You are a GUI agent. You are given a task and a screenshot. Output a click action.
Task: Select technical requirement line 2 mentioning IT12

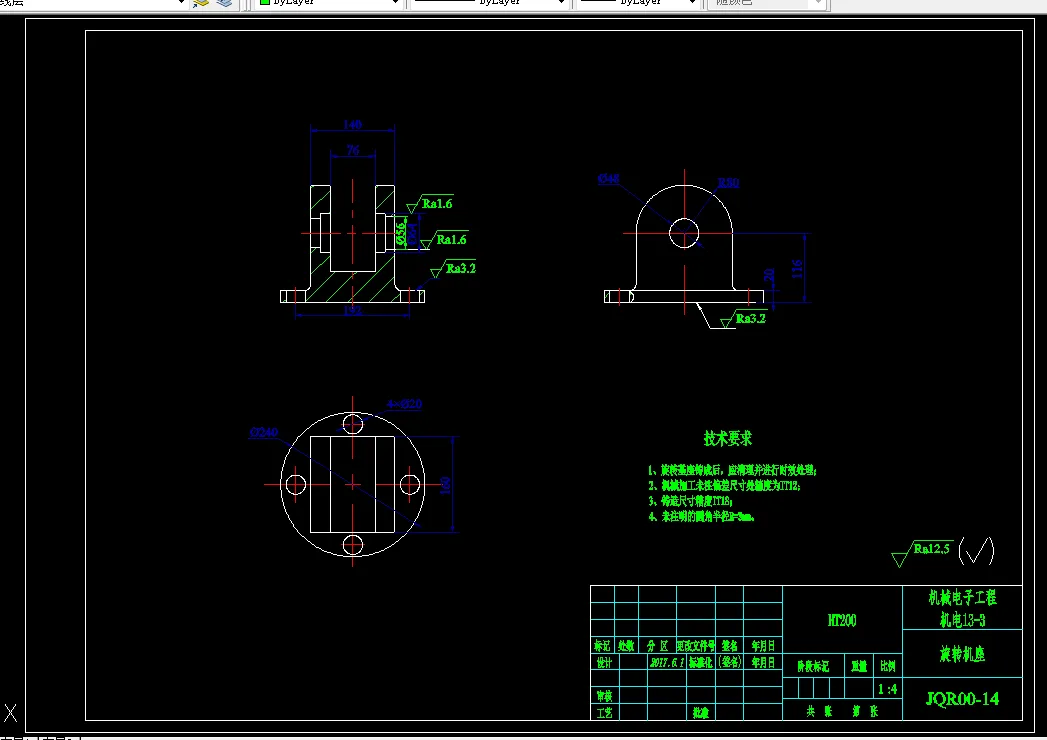[724, 486]
